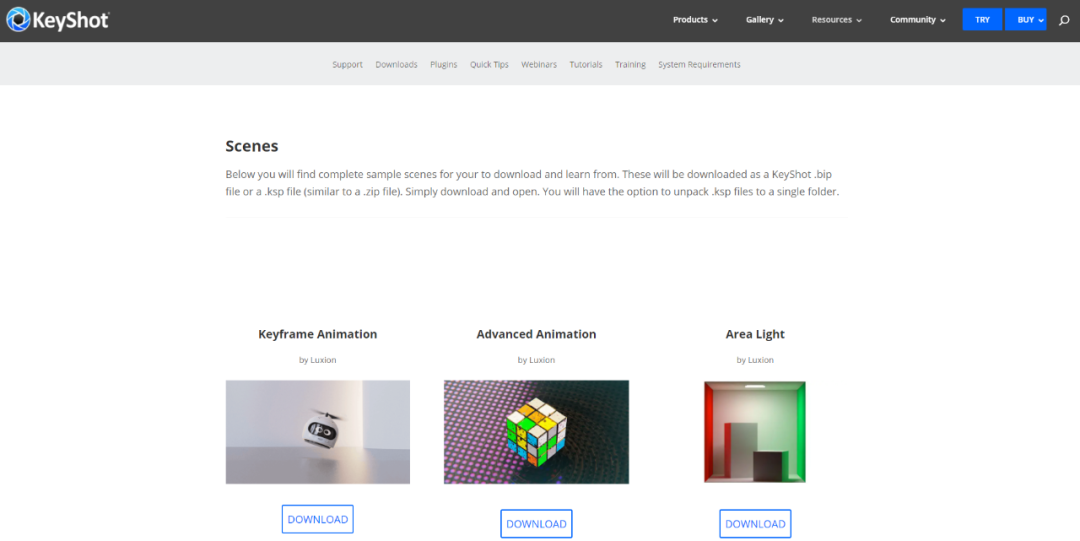Open the Resources dropdown menu
1080x541 pixels.
click(x=836, y=20)
